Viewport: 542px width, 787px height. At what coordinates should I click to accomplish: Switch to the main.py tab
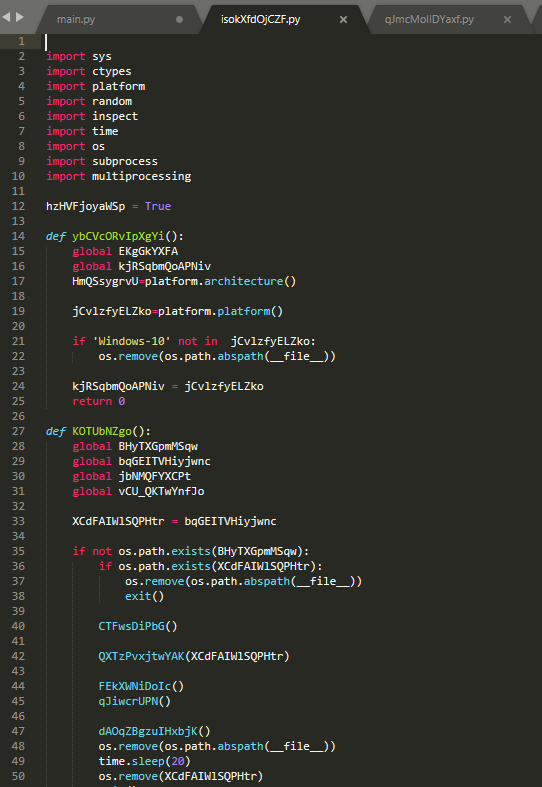pyautogui.click(x=76, y=20)
